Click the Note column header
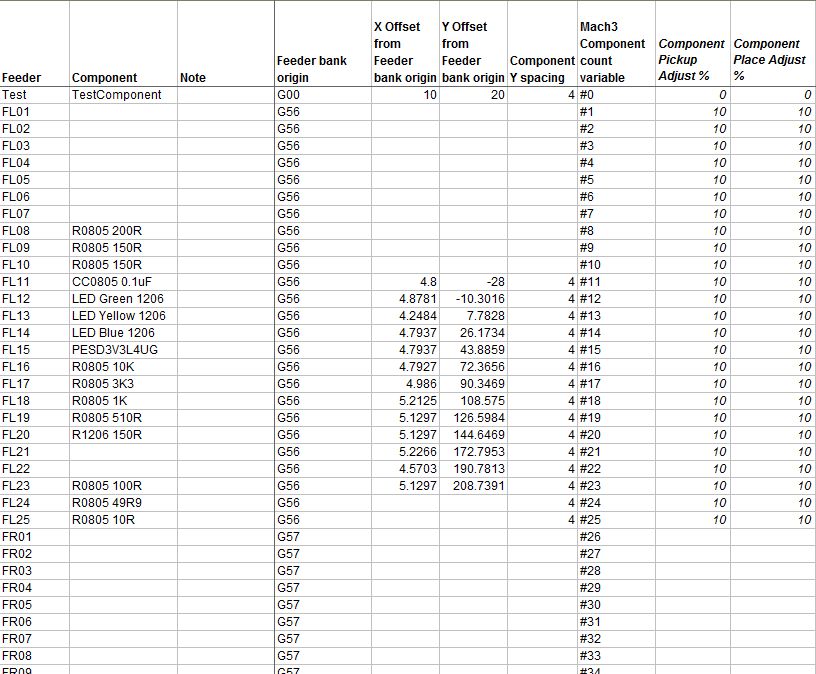This screenshot has width=816, height=674. [x=192, y=77]
